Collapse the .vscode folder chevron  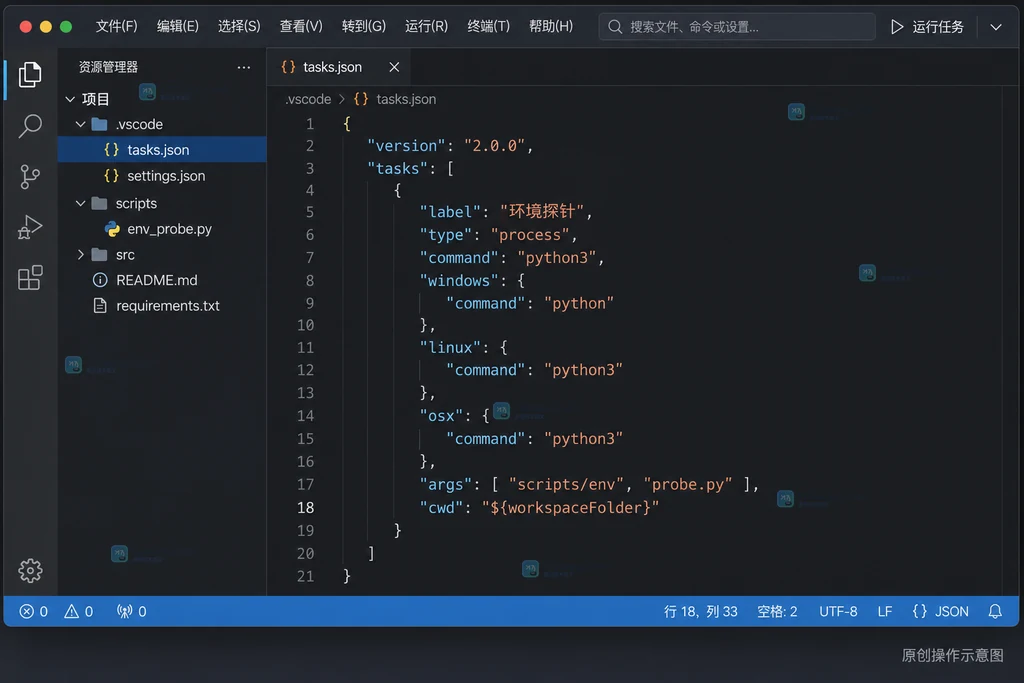point(80,124)
